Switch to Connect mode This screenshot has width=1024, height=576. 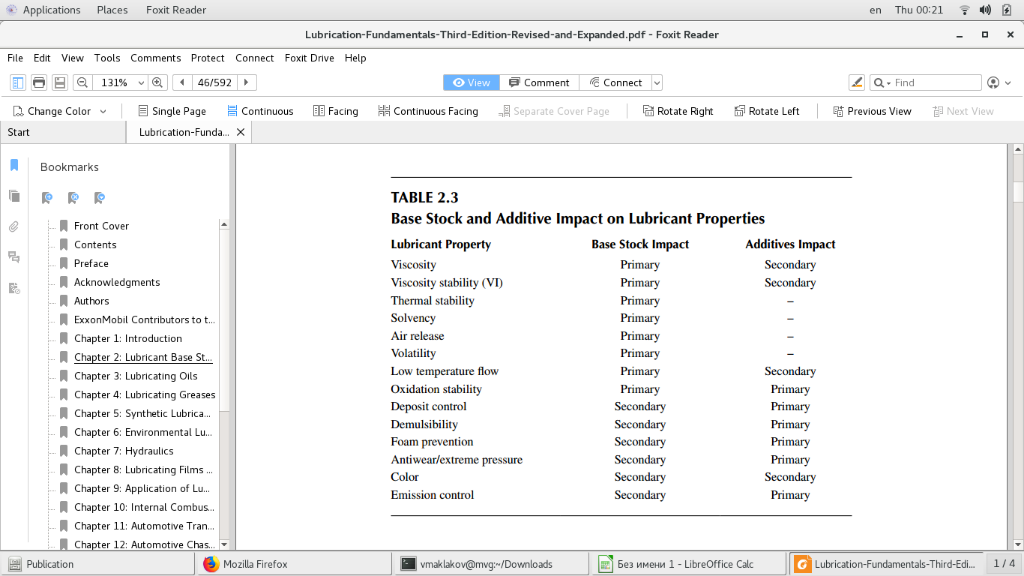616,82
